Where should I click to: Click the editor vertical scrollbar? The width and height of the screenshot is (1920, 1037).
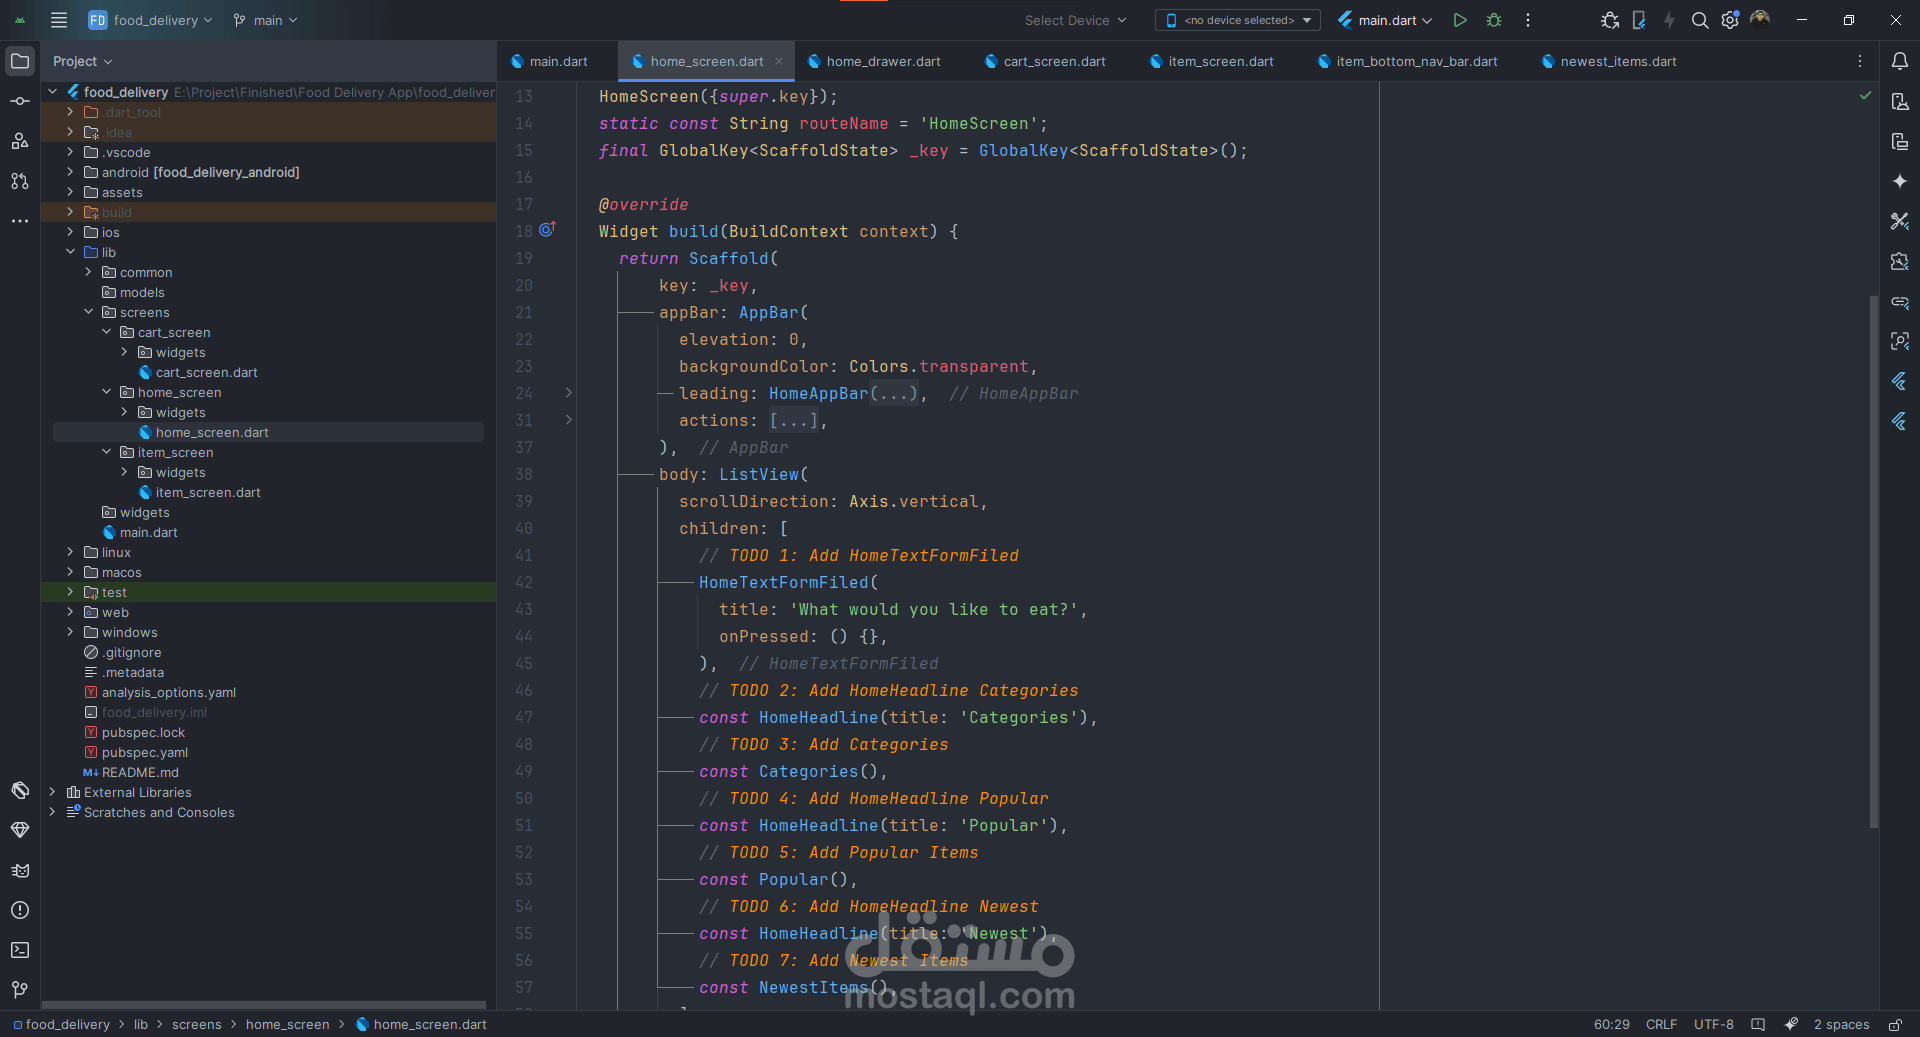tap(1873, 560)
